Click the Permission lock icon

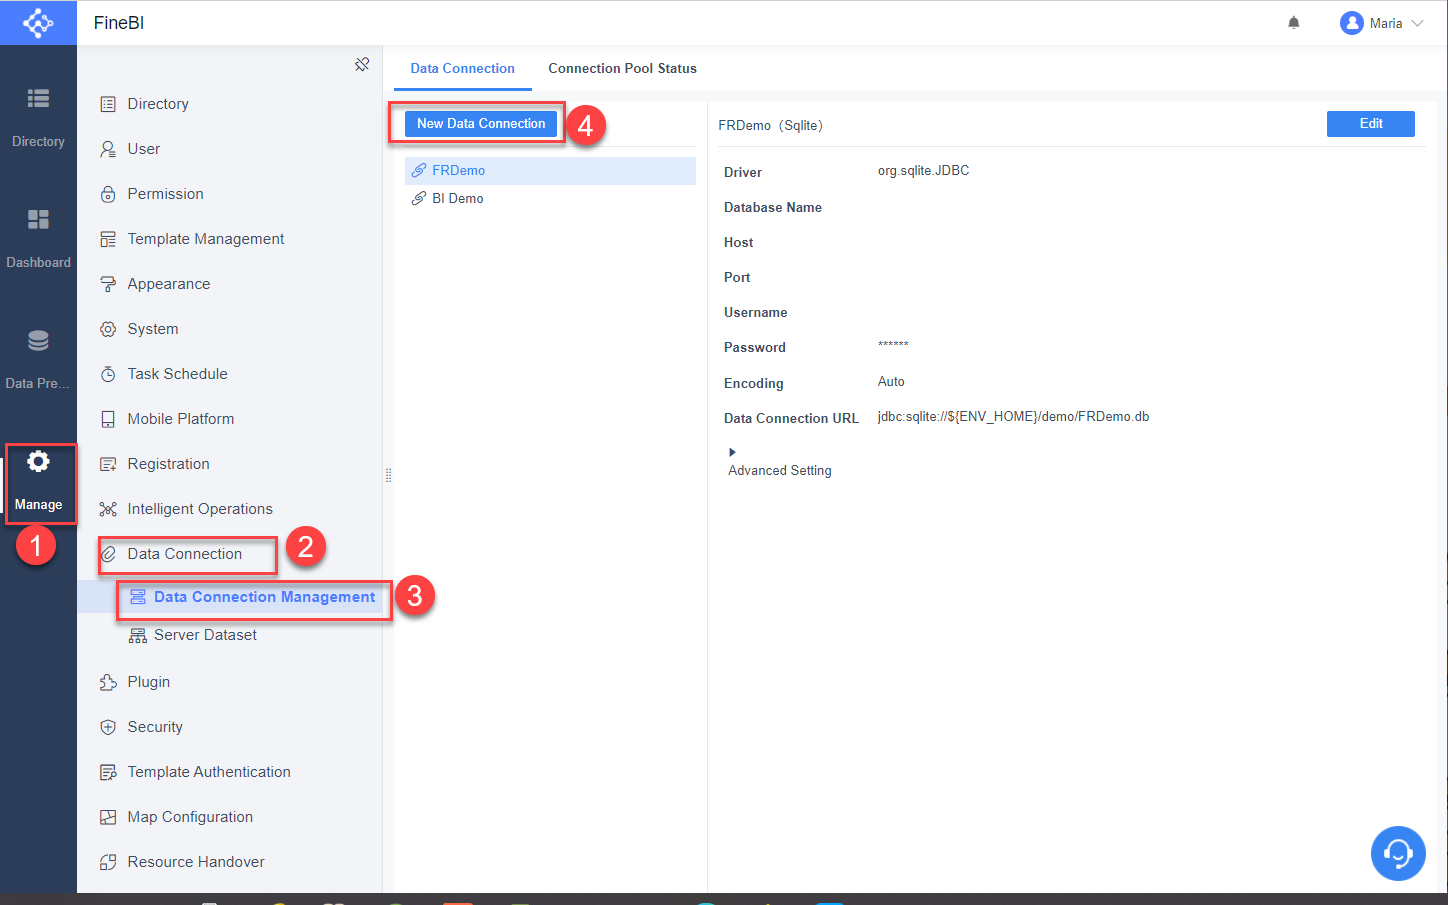[x=108, y=194]
